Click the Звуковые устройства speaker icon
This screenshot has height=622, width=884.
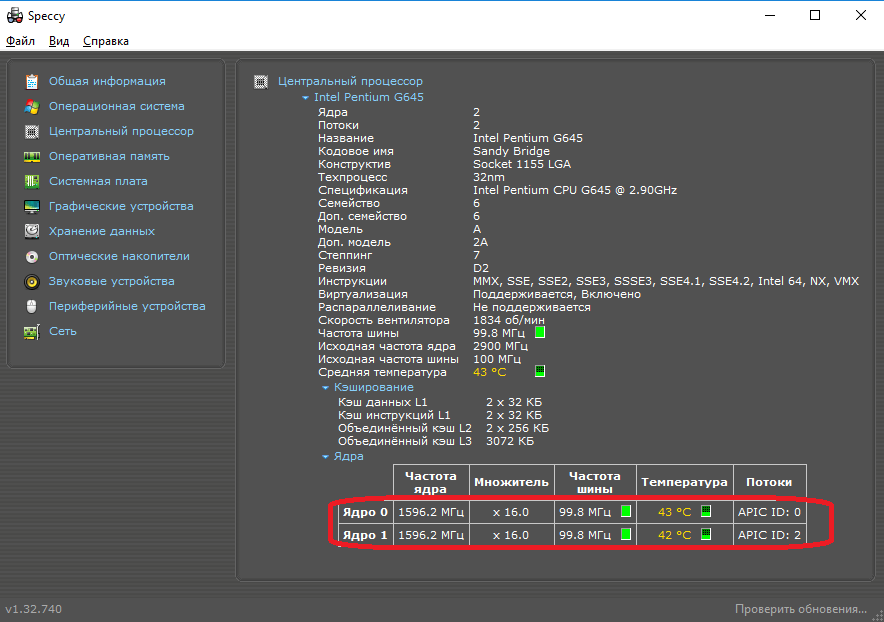point(32,281)
